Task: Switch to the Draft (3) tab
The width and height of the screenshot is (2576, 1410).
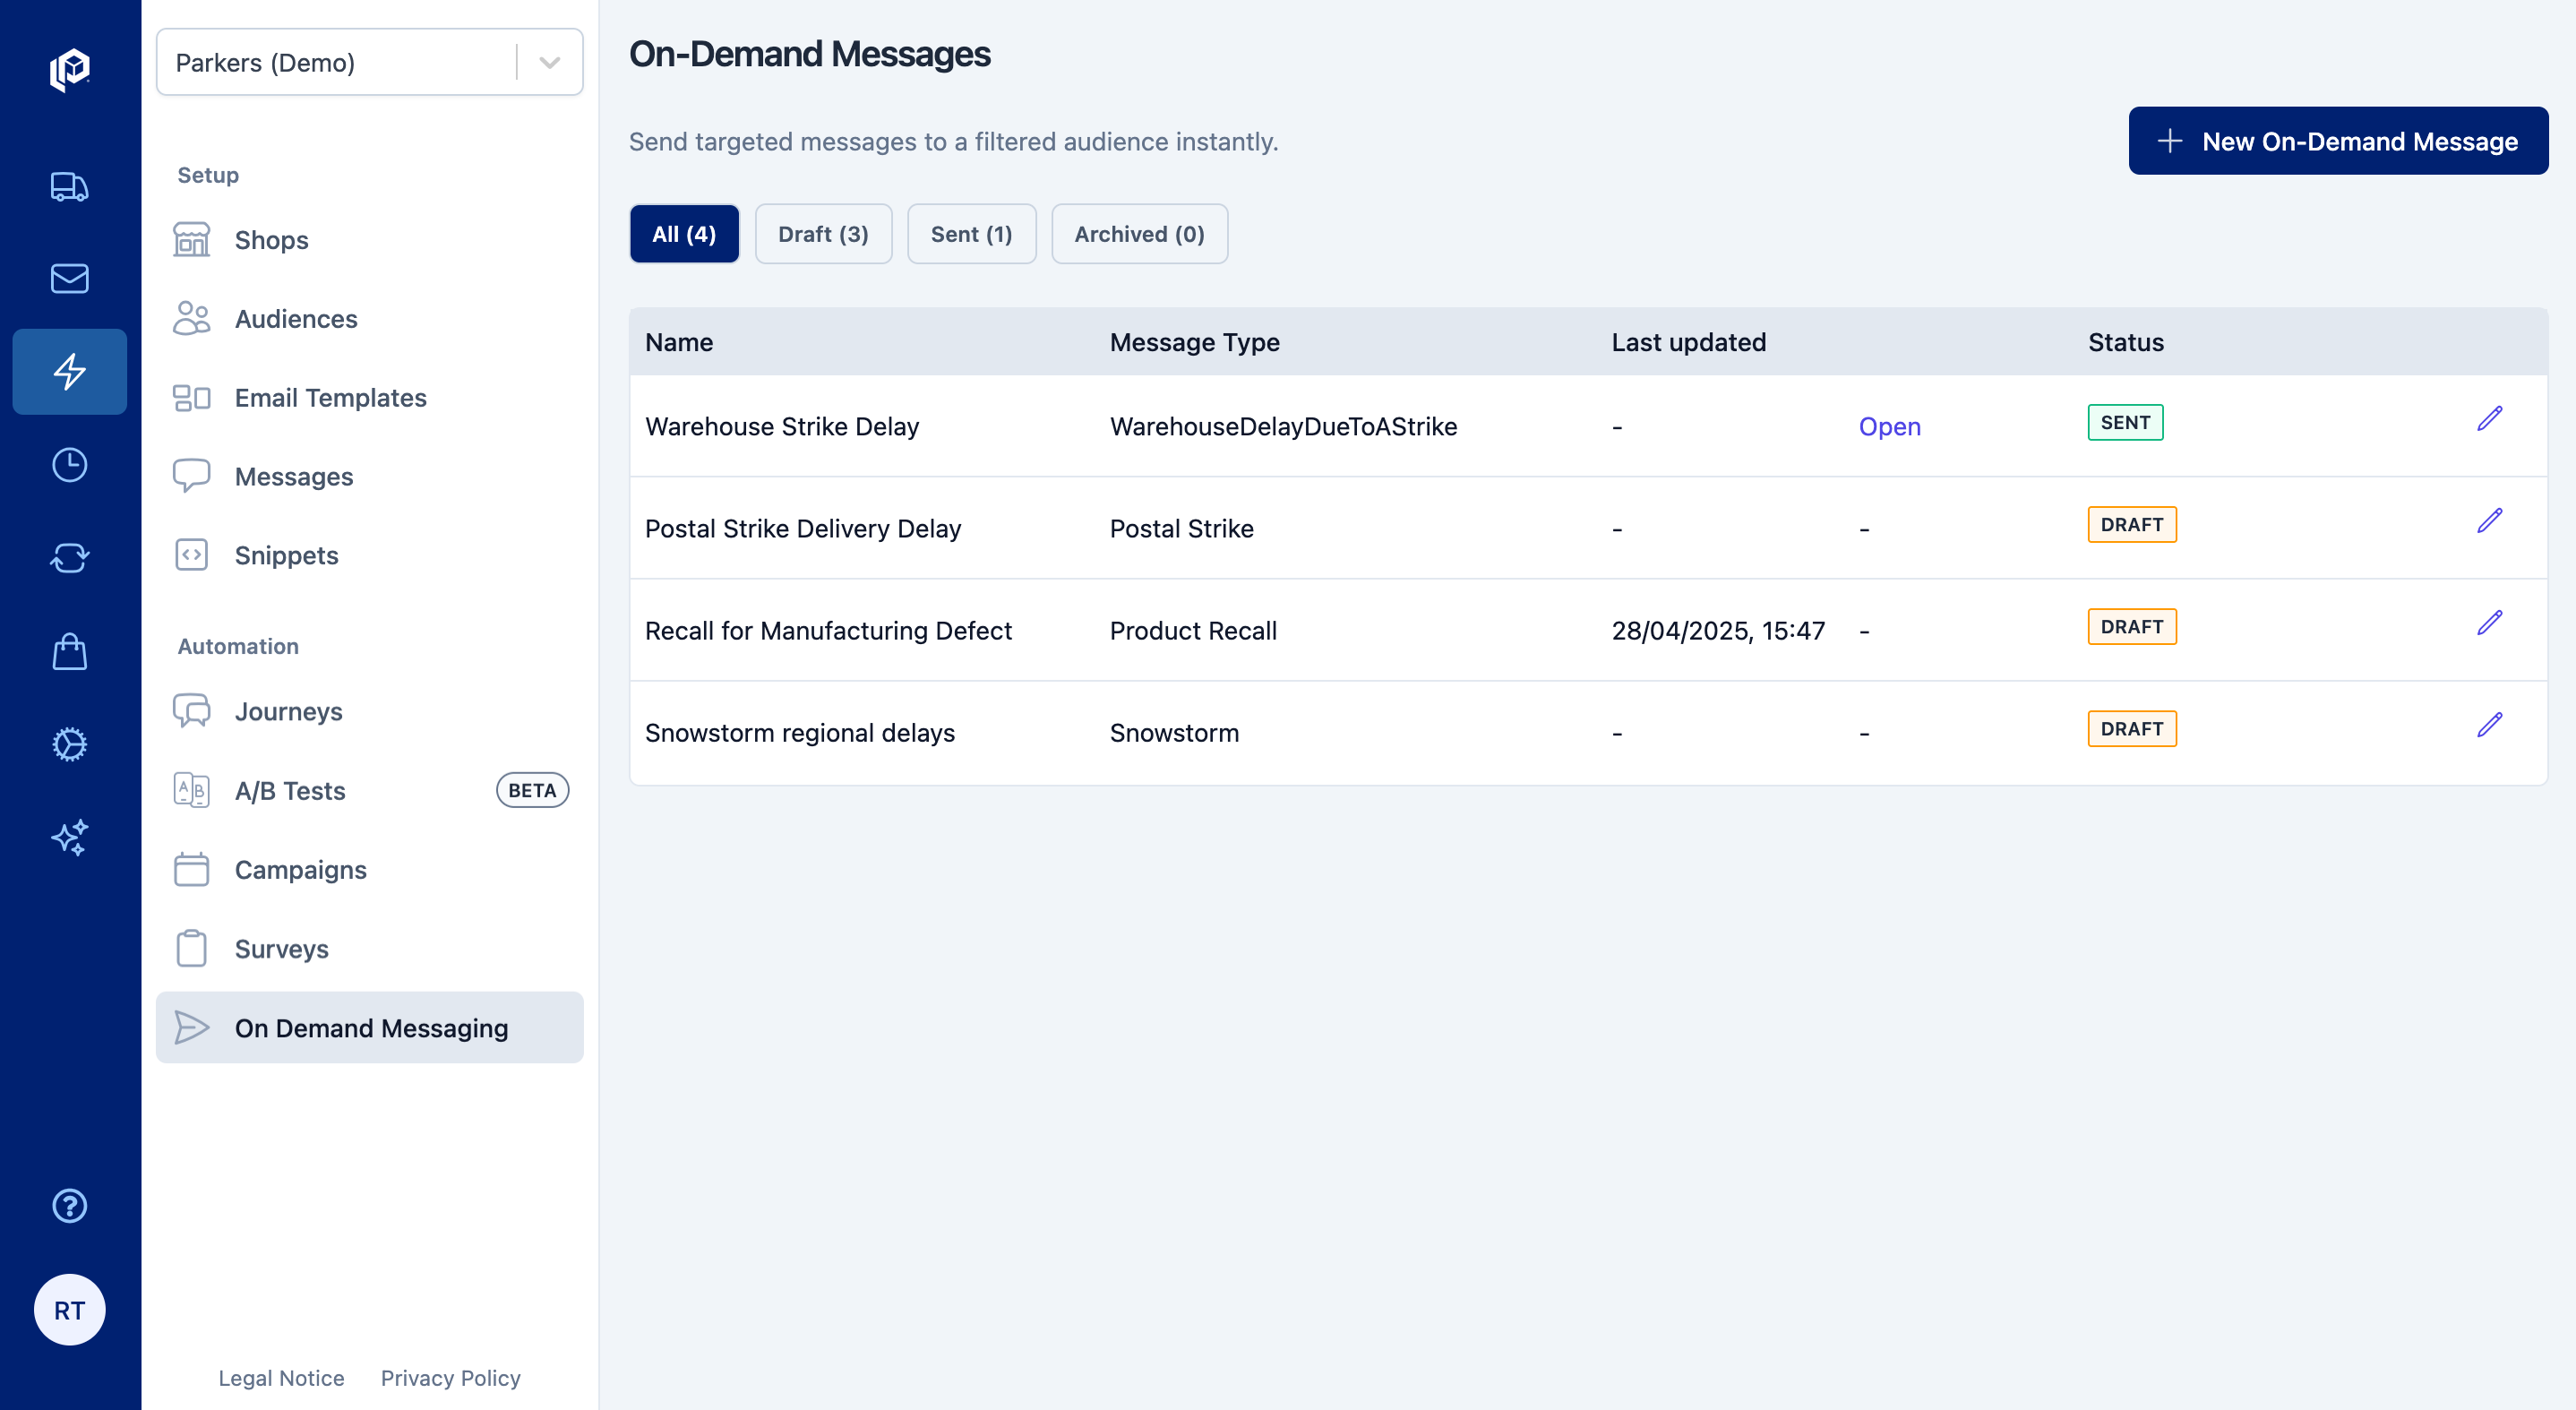Action: [x=823, y=234]
